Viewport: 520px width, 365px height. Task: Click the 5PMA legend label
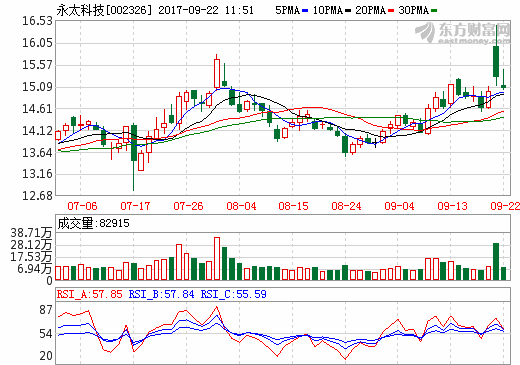tap(287, 11)
